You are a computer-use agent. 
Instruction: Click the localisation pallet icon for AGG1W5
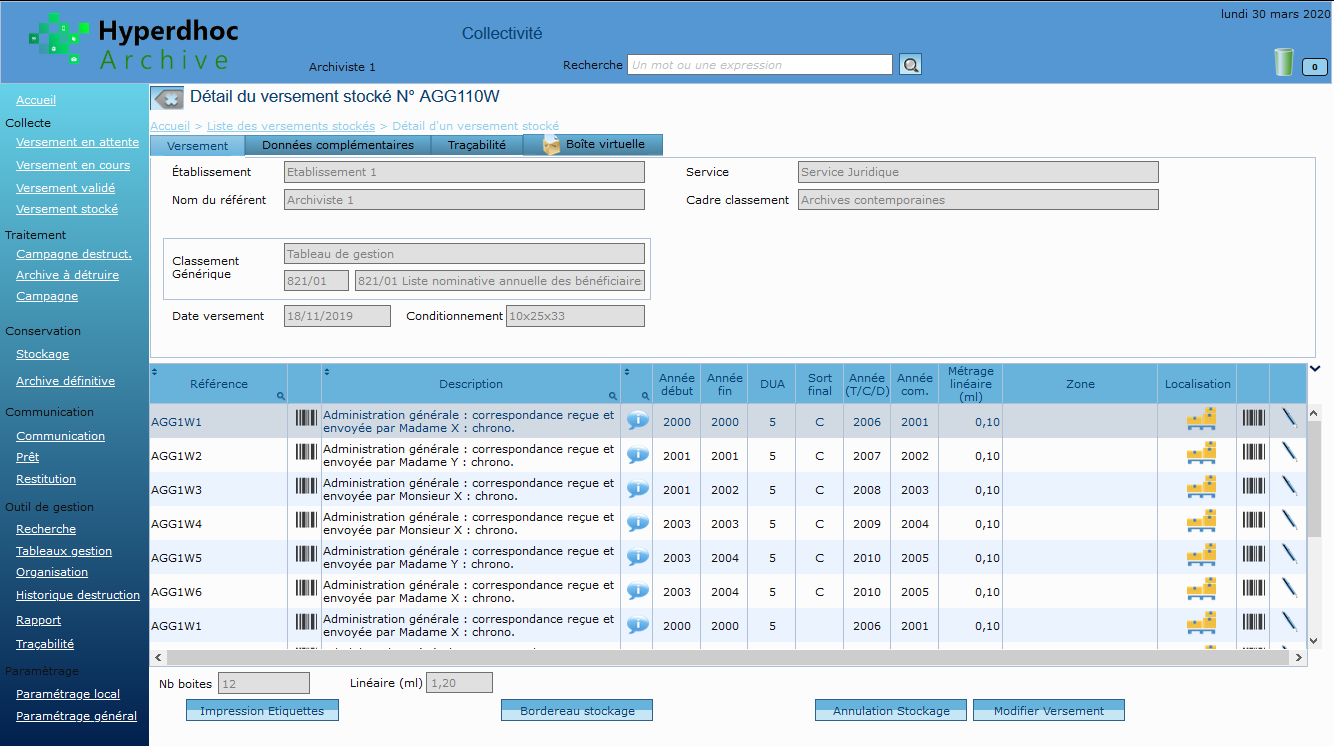(1201, 555)
